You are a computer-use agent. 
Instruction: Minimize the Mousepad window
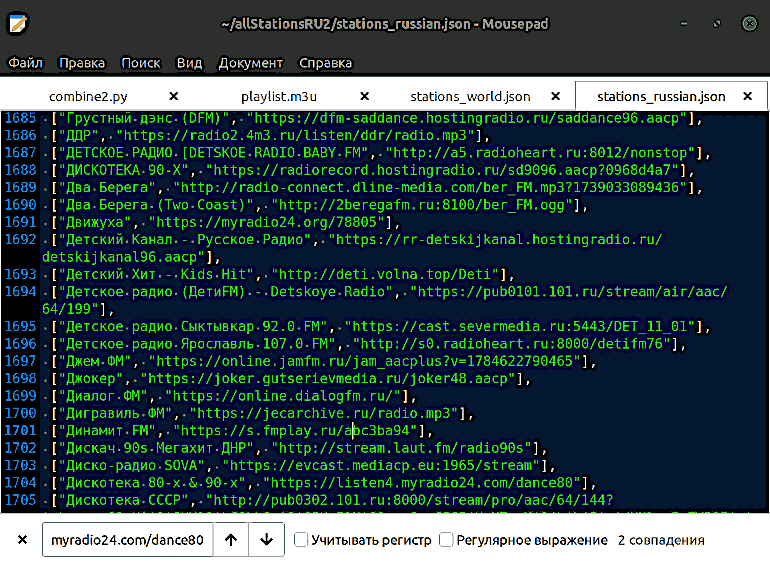click(684, 24)
